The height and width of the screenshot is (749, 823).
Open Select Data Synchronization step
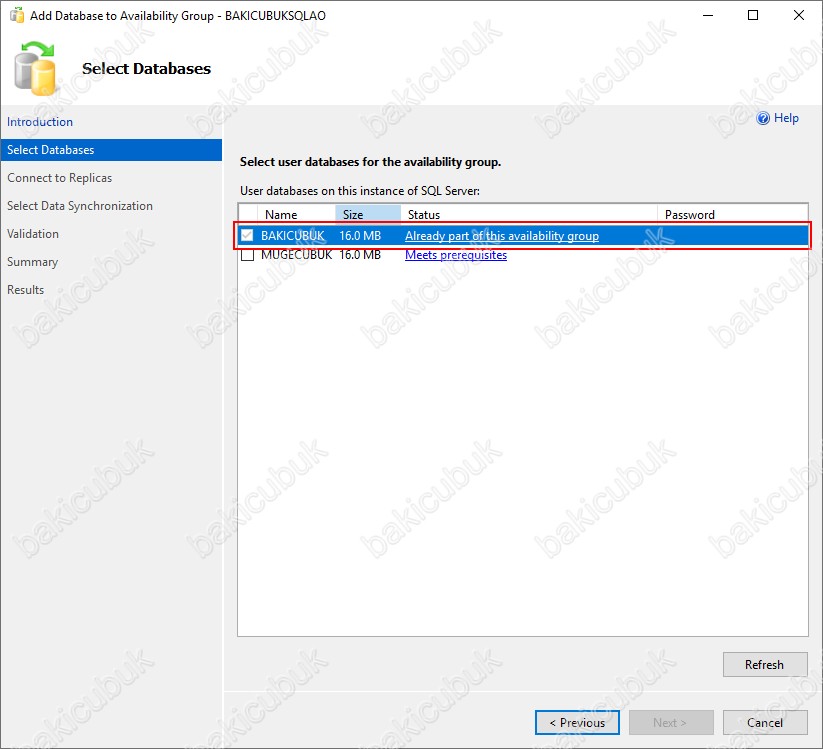click(80, 206)
